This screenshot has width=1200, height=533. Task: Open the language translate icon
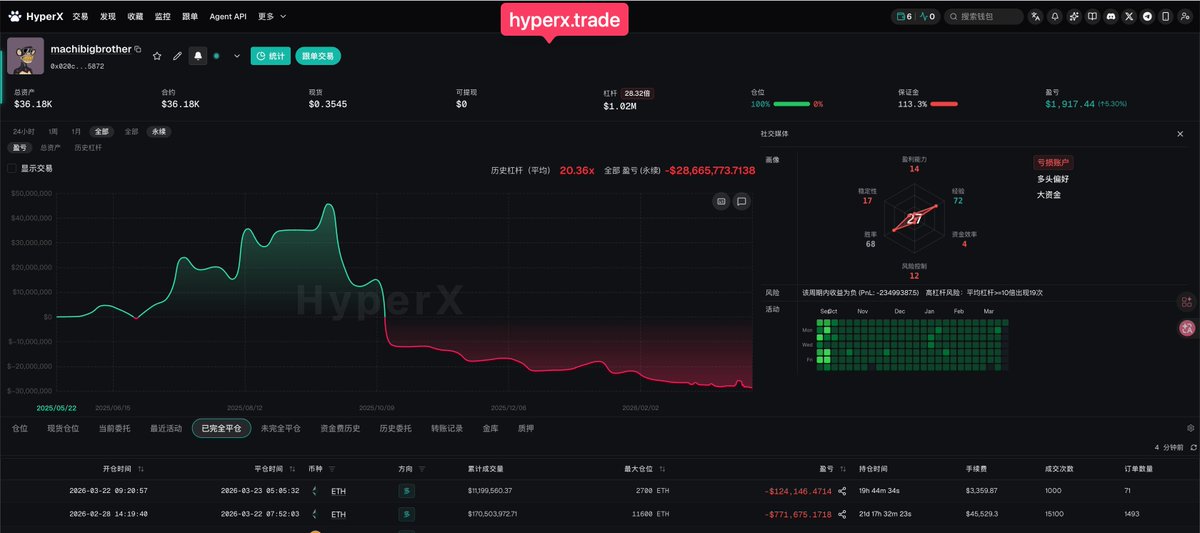click(x=1035, y=17)
